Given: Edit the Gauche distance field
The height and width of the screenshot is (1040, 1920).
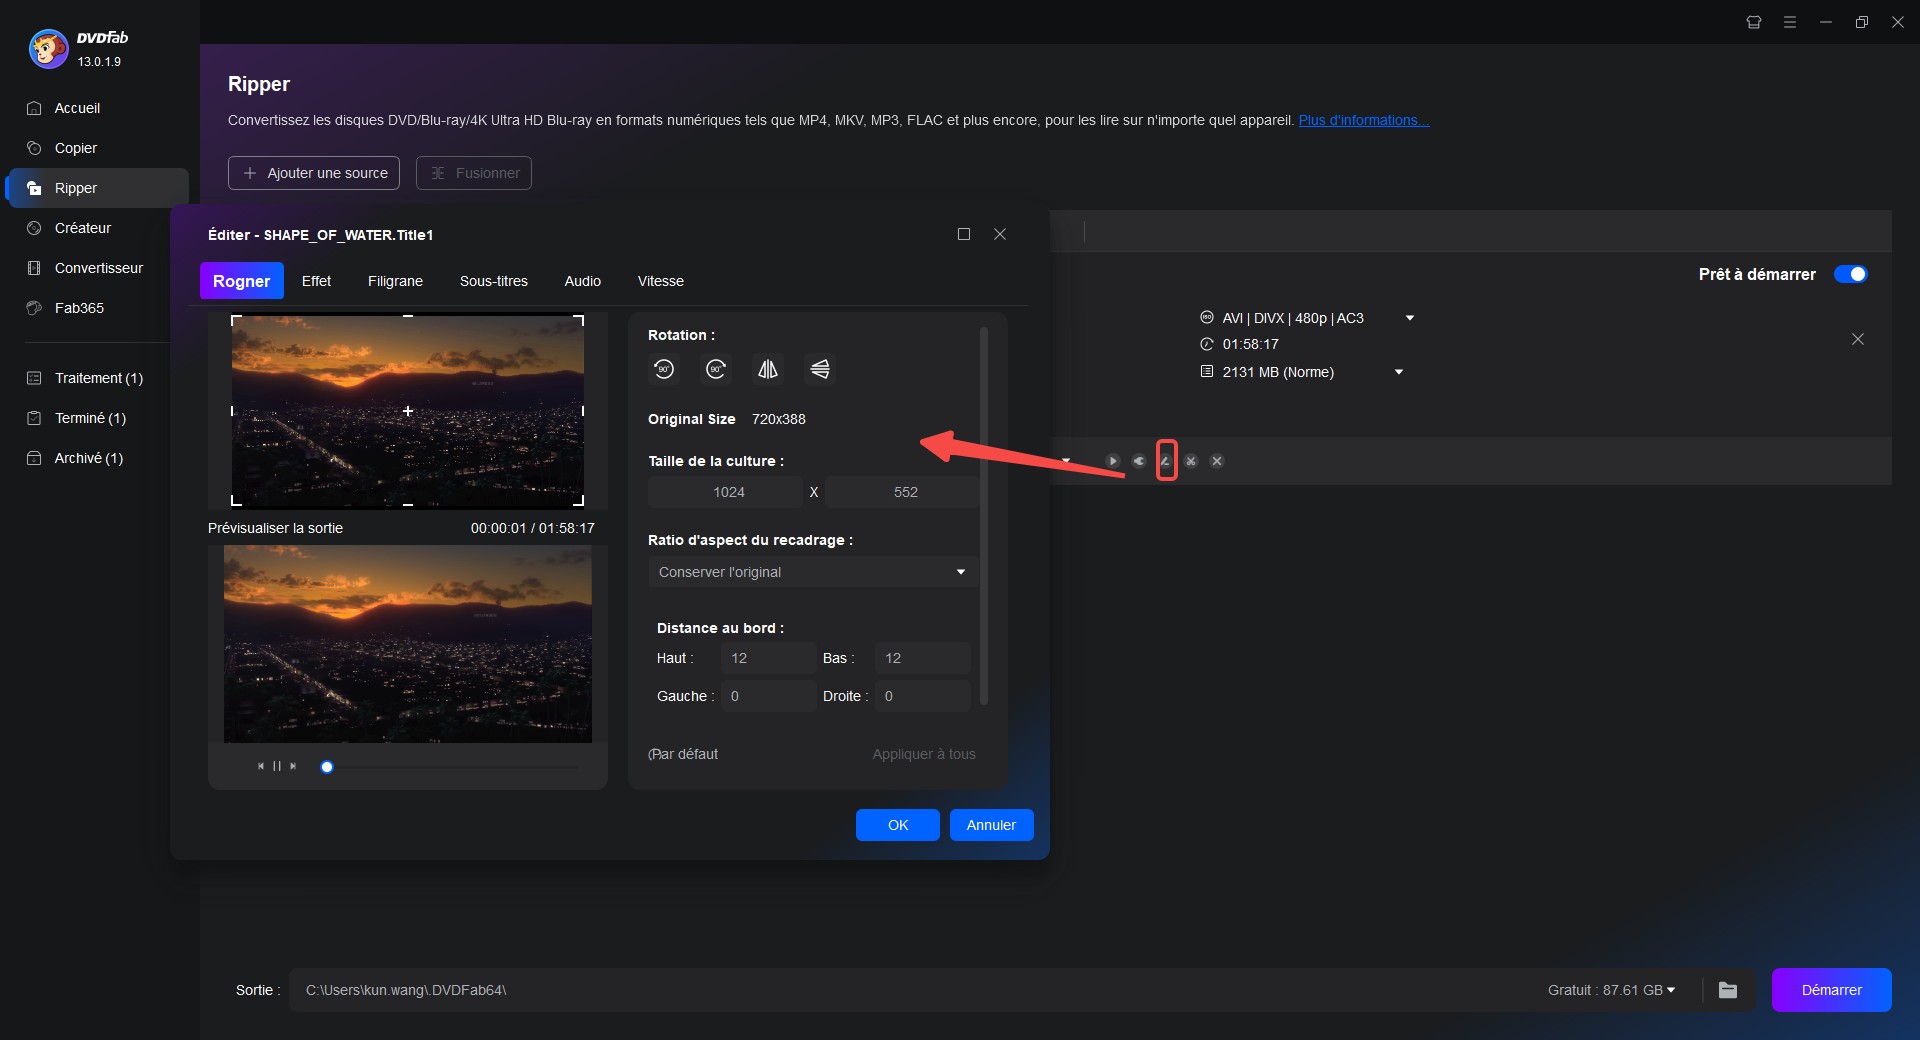Looking at the screenshot, I should click(768, 696).
